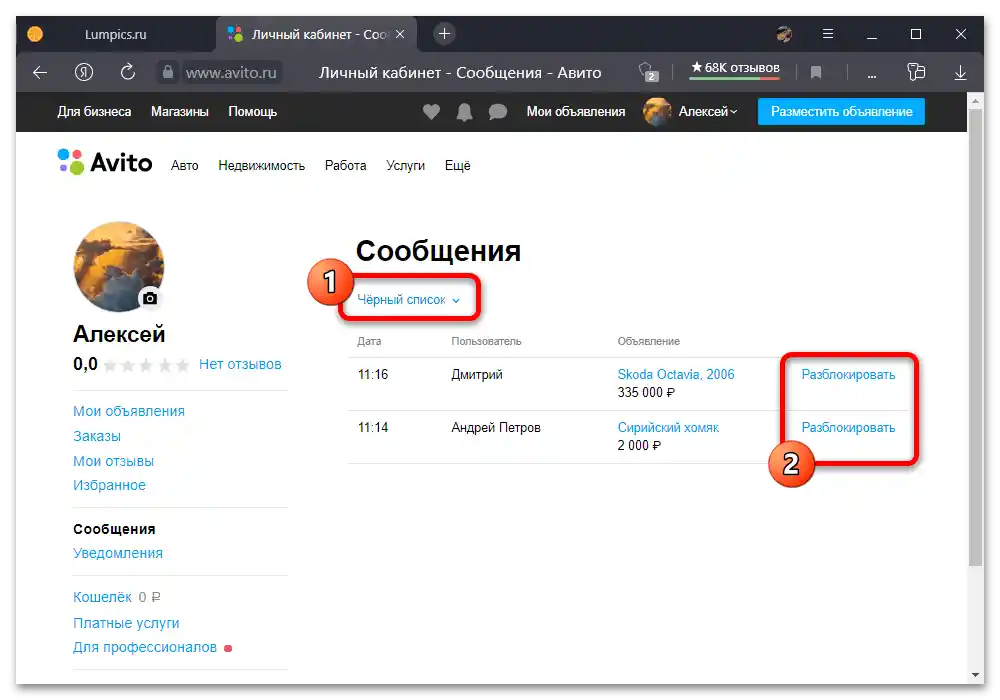Open Помощь in top bar
1000x700 pixels.
(253, 112)
